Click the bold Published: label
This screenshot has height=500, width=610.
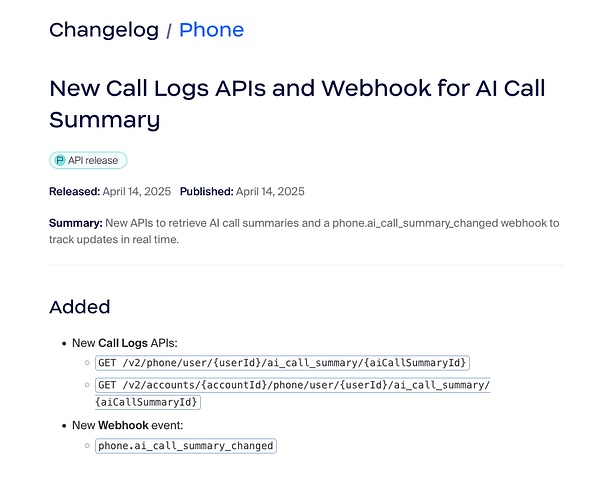click(207, 191)
